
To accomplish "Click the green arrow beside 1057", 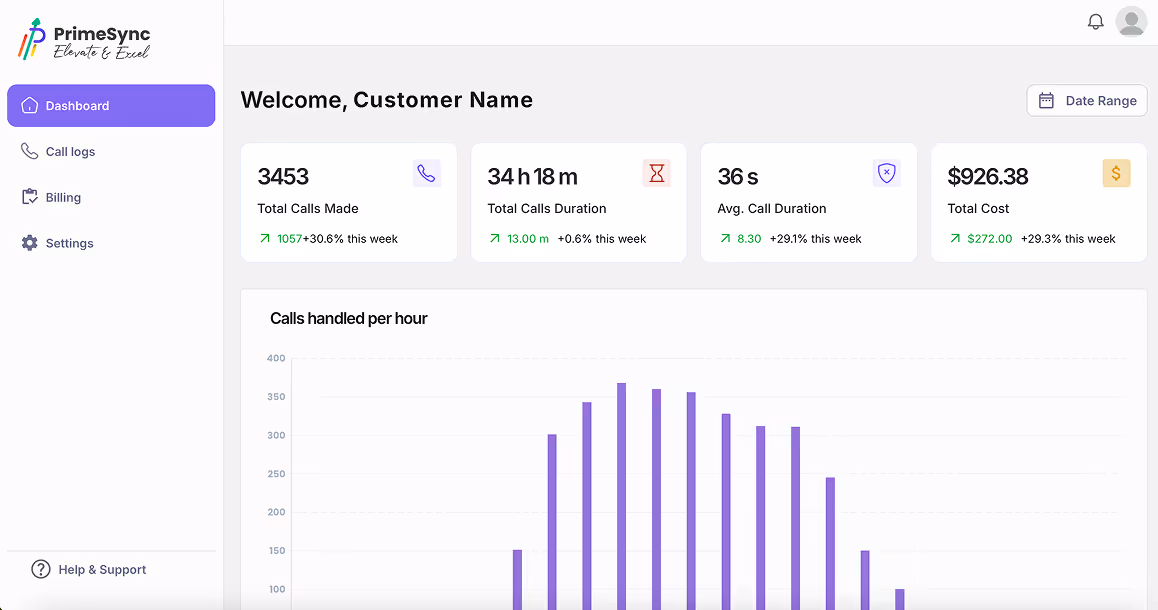I will click(264, 239).
